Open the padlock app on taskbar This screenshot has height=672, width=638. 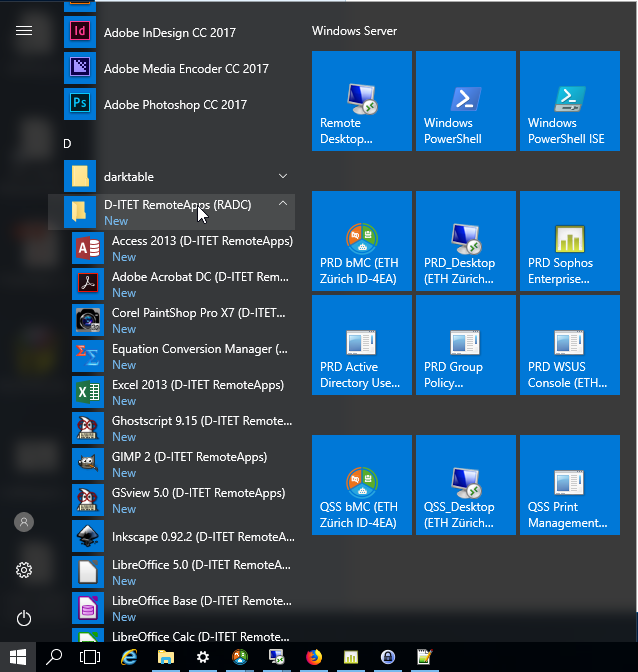tap(388, 657)
